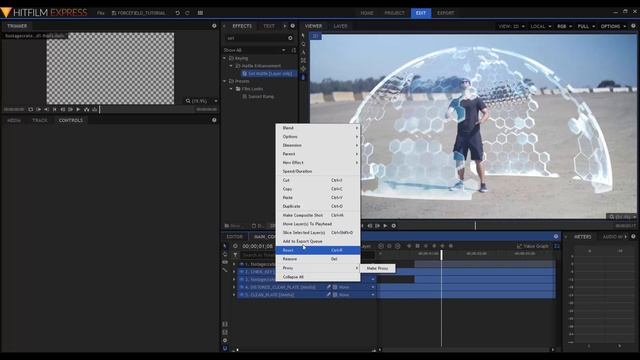640x360 pixels.
Task: Open the Value Graph view
Action: coord(533,246)
